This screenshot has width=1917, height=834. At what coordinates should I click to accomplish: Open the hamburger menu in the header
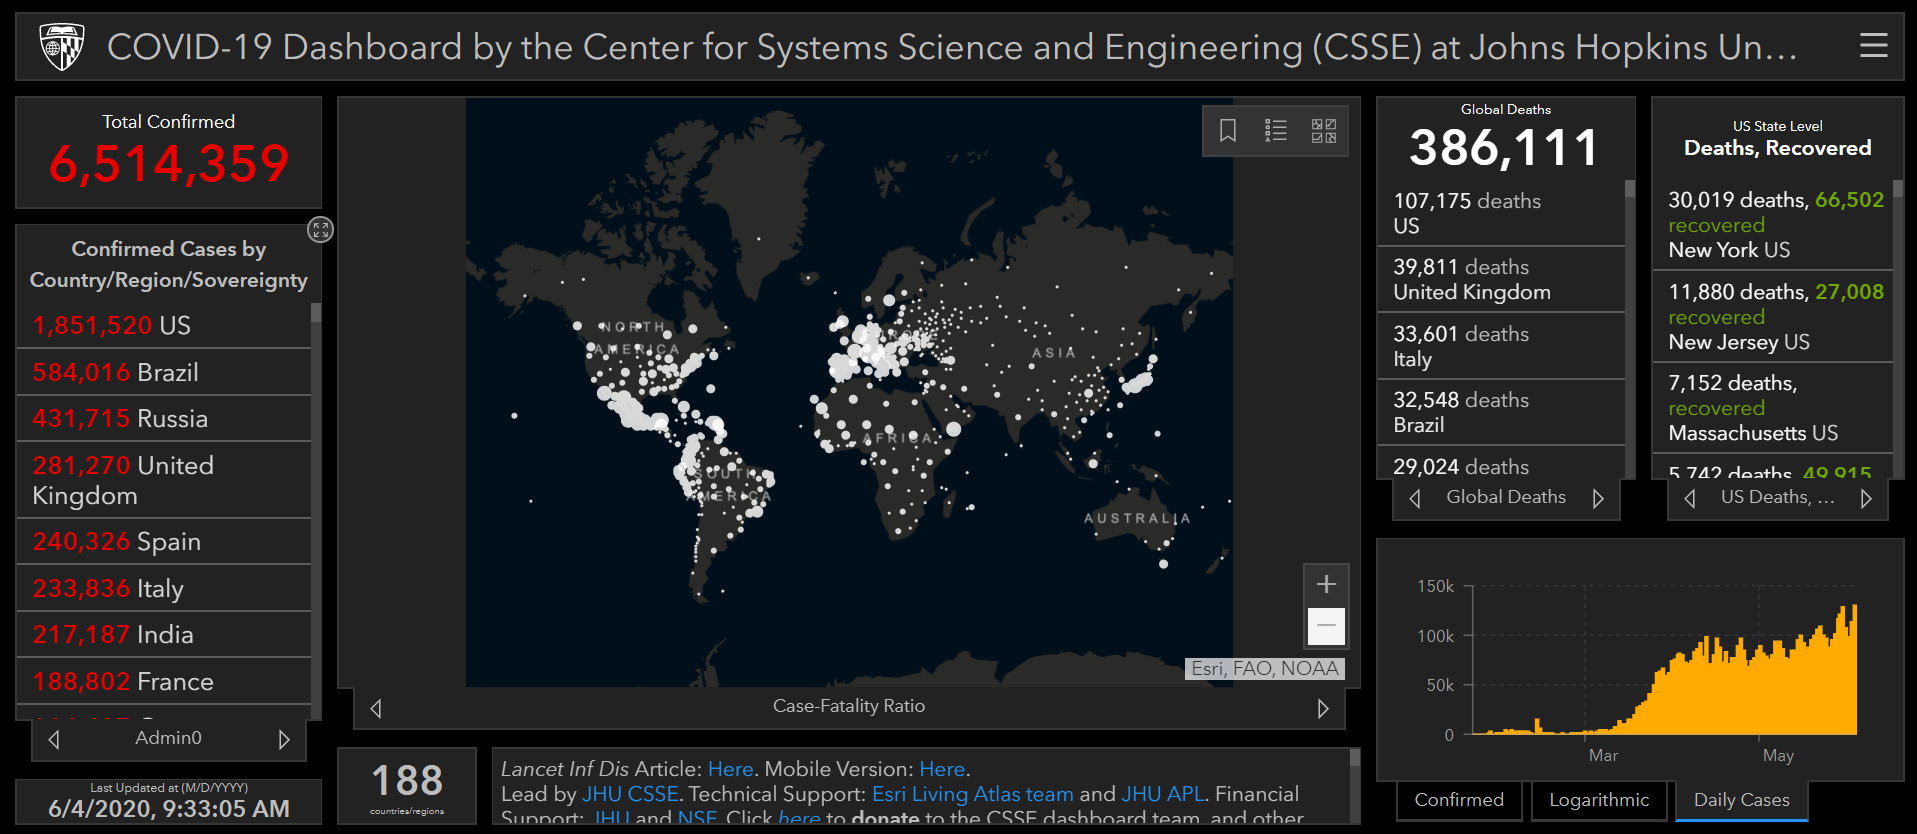point(1873,45)
